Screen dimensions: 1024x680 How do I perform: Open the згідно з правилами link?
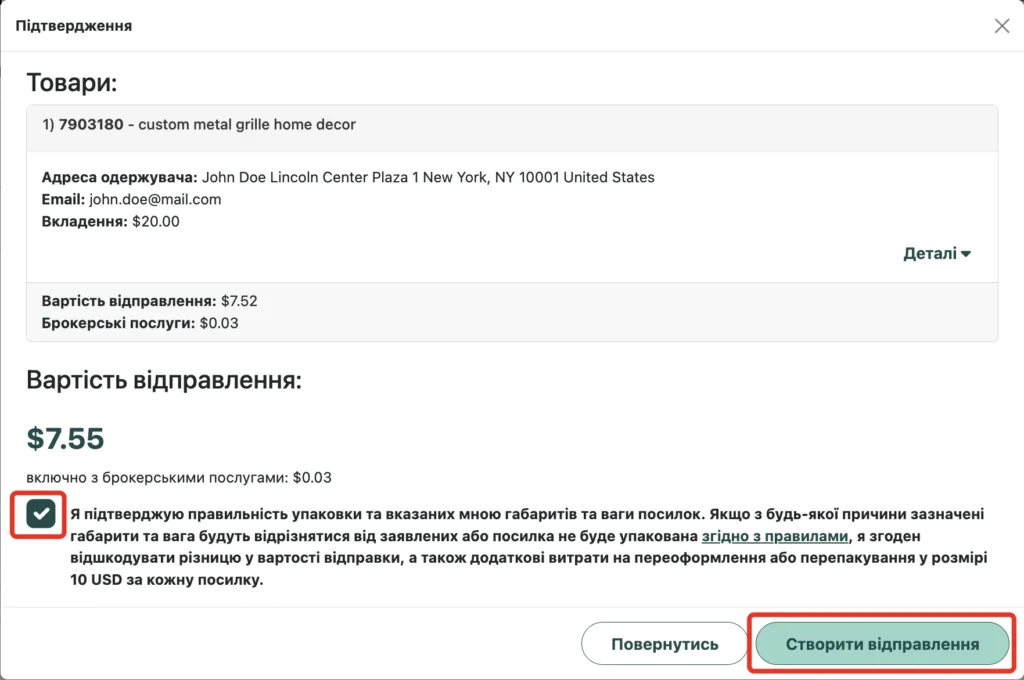(775, 536)
